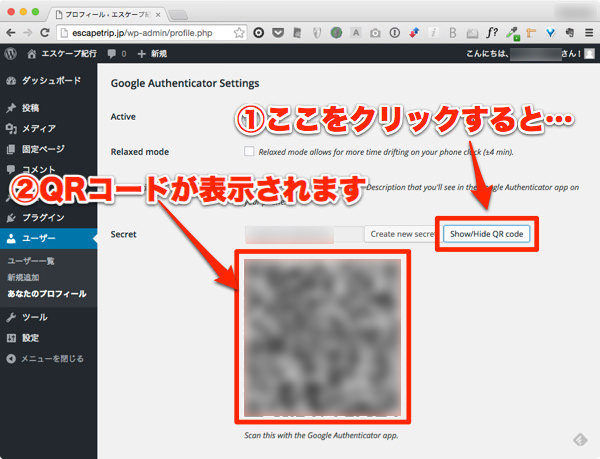Click the Active label text
This screenshot has height=459, width=600.
pyautogui.click(x=123, y=117)
